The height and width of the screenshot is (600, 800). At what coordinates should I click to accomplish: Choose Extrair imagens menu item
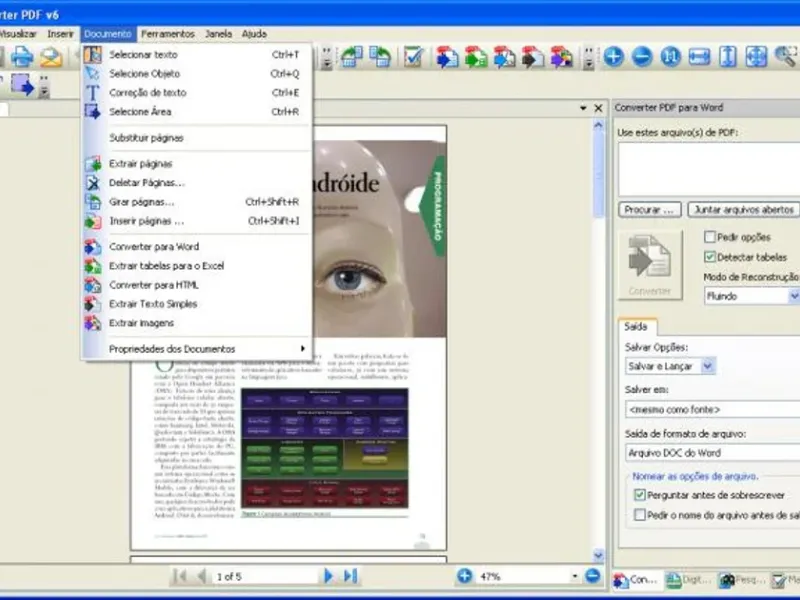[x=198, y=323]
